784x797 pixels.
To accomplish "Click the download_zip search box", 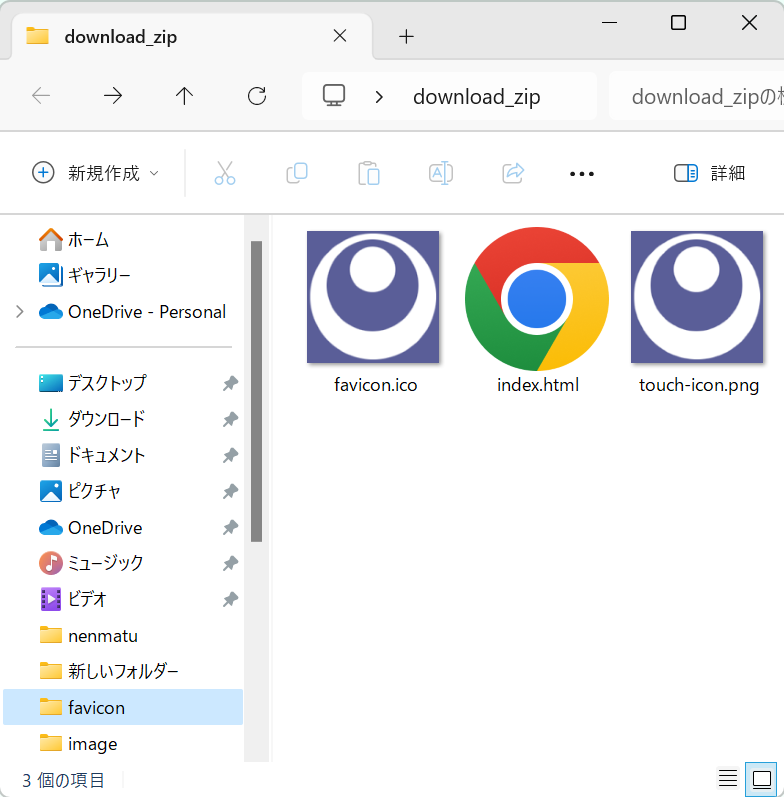I will coord(697,96).
